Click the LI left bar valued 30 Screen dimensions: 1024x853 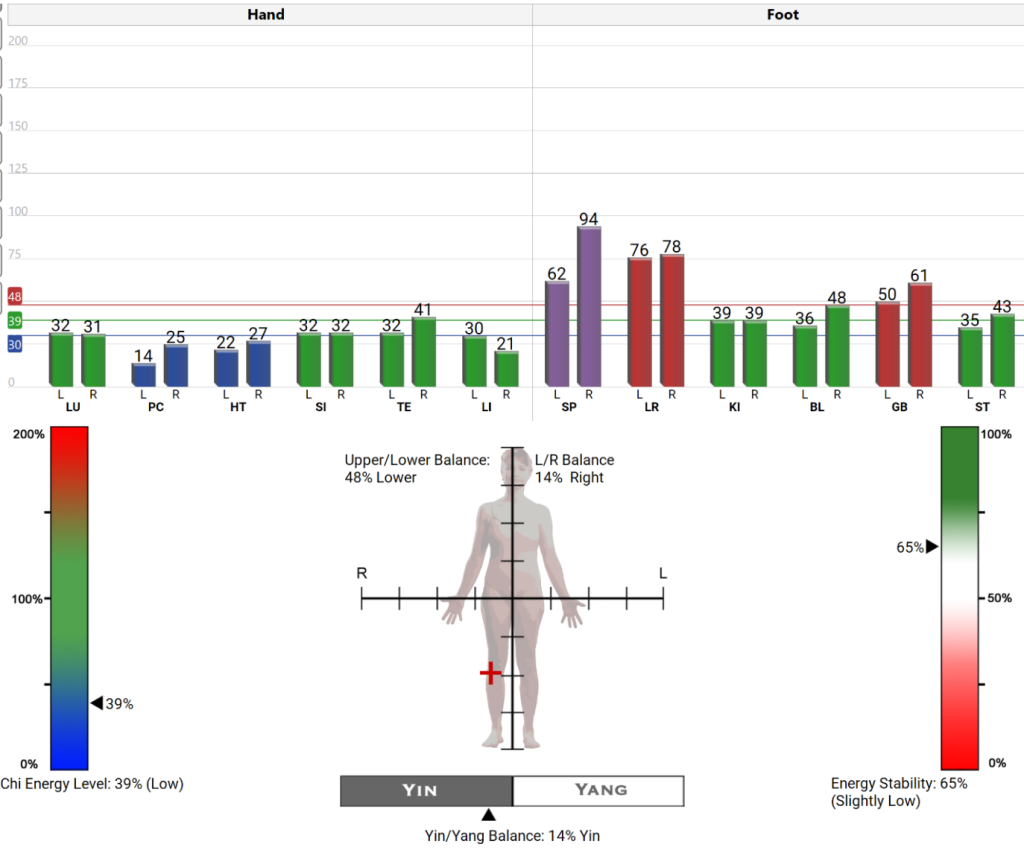click(x=474, y=361)
